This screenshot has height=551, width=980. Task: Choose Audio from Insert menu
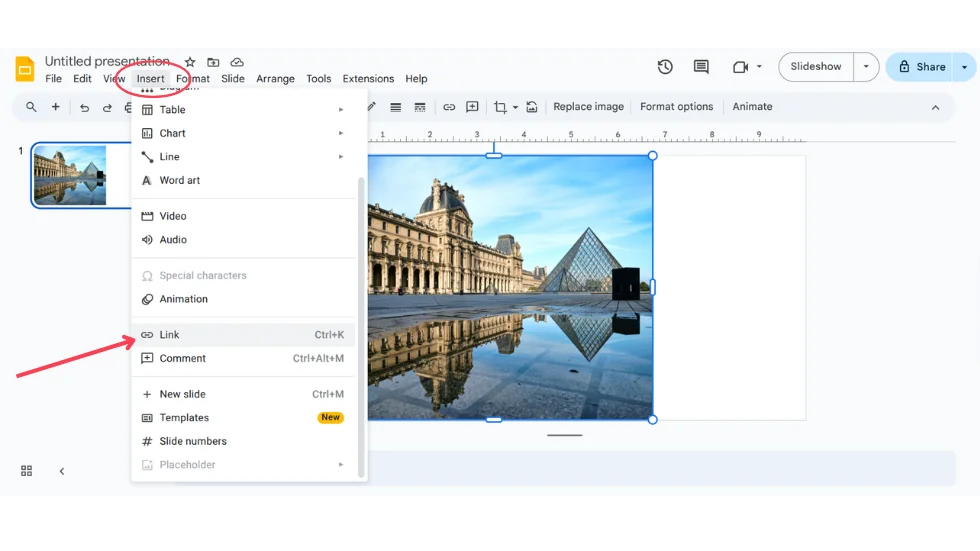pyautogui.click(x=244, y=240)
